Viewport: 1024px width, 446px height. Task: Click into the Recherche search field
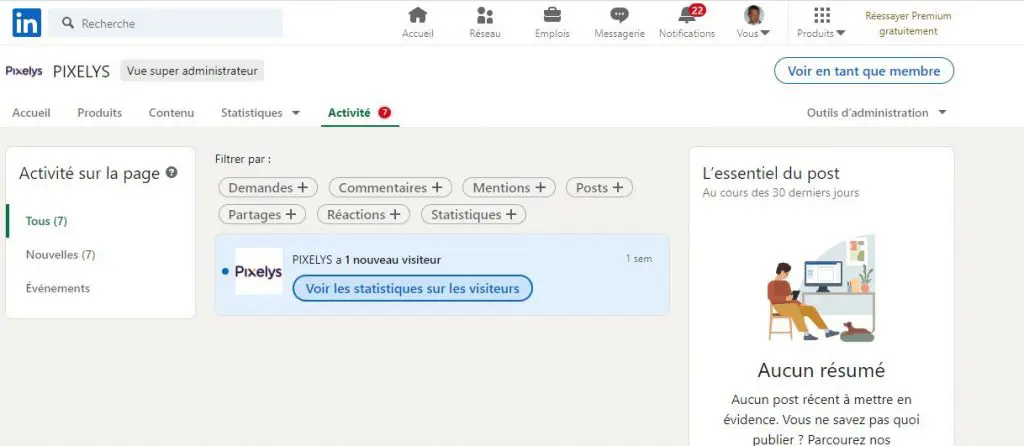pos(166,23)
